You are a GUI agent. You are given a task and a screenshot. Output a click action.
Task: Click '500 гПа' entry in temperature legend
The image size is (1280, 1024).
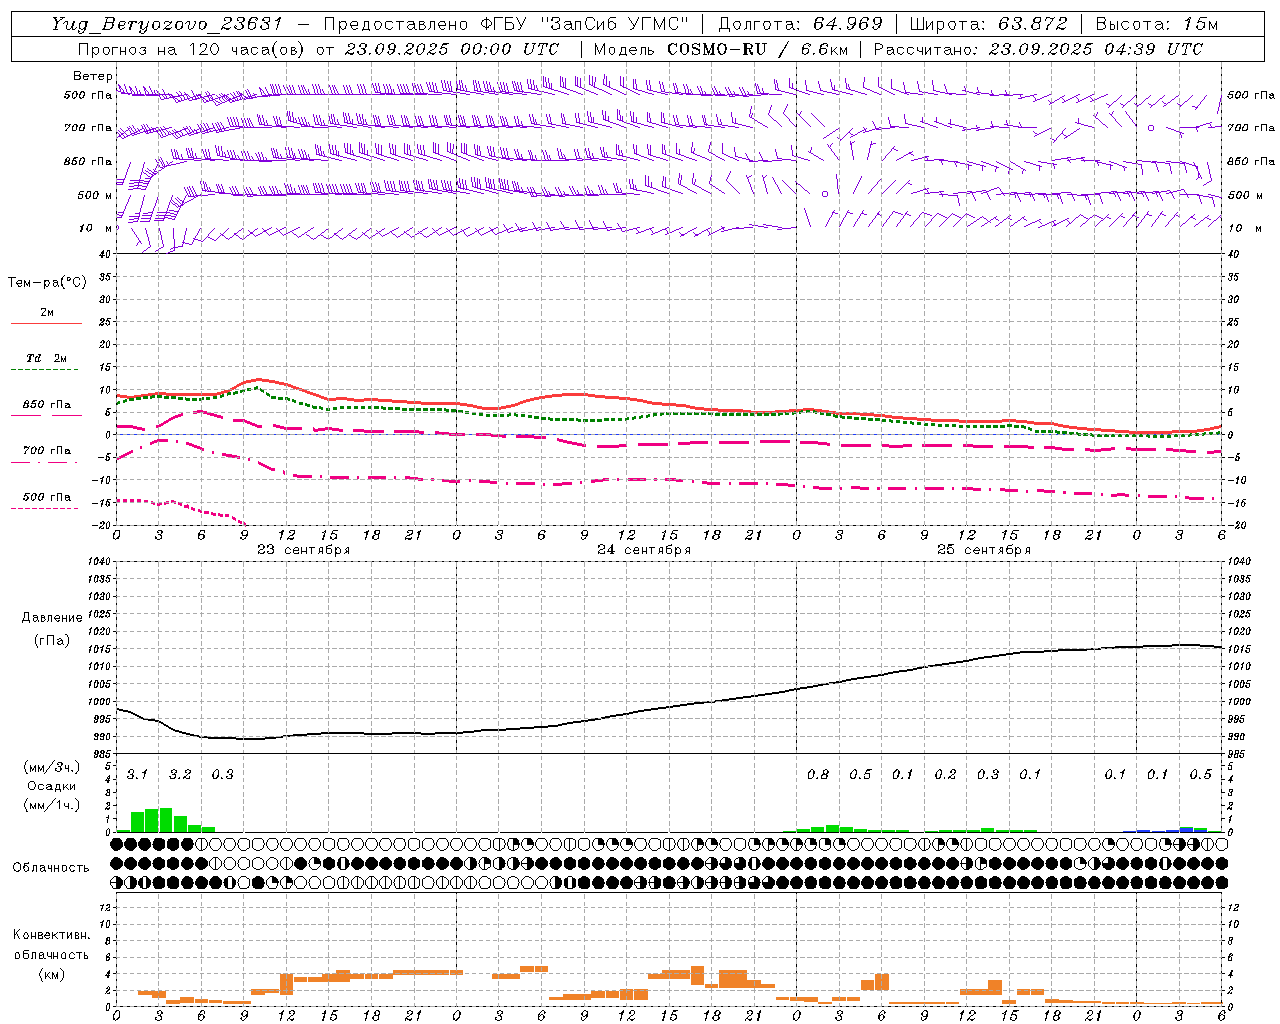(x=46, y=497)
